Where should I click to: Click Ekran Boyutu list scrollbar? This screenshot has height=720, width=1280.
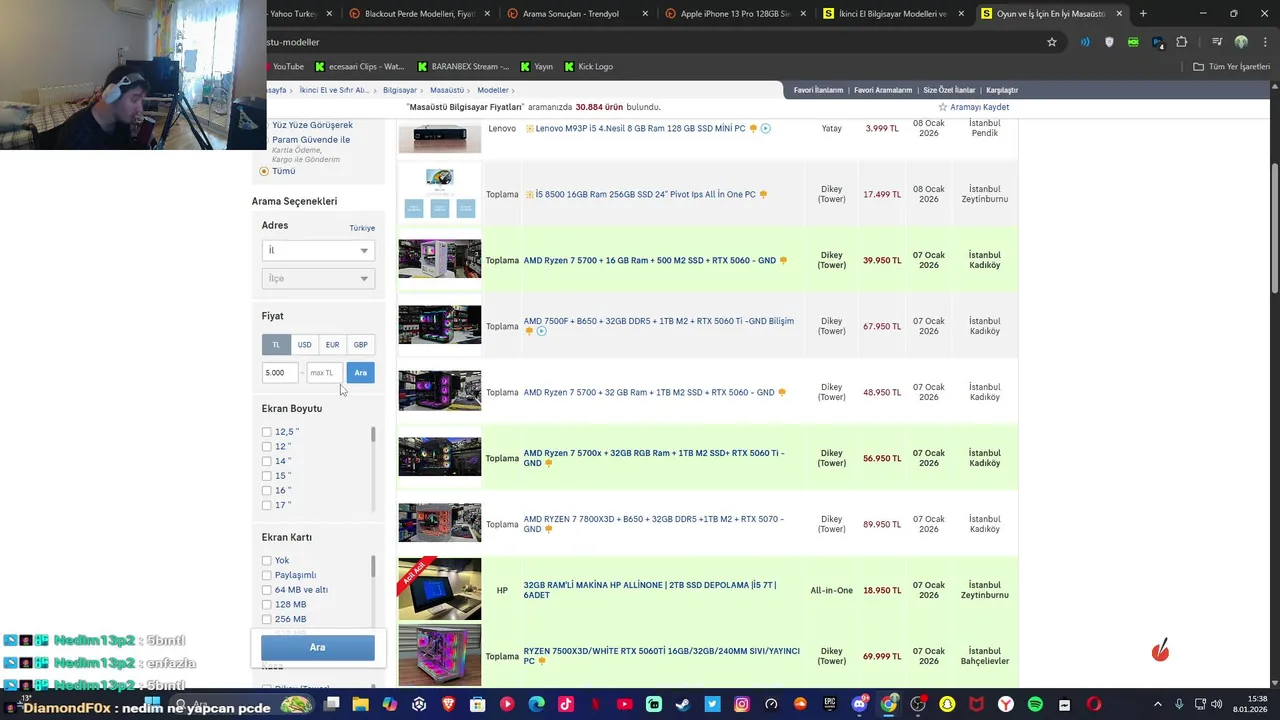point(373,435)
